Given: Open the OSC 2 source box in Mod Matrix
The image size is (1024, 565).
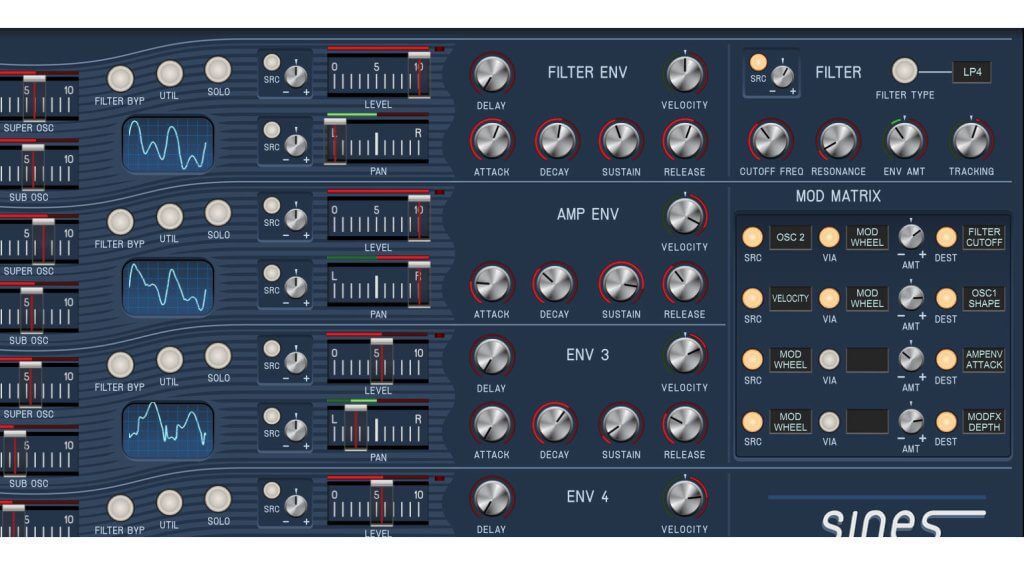Looking at the screenshot, I should 789,238.
